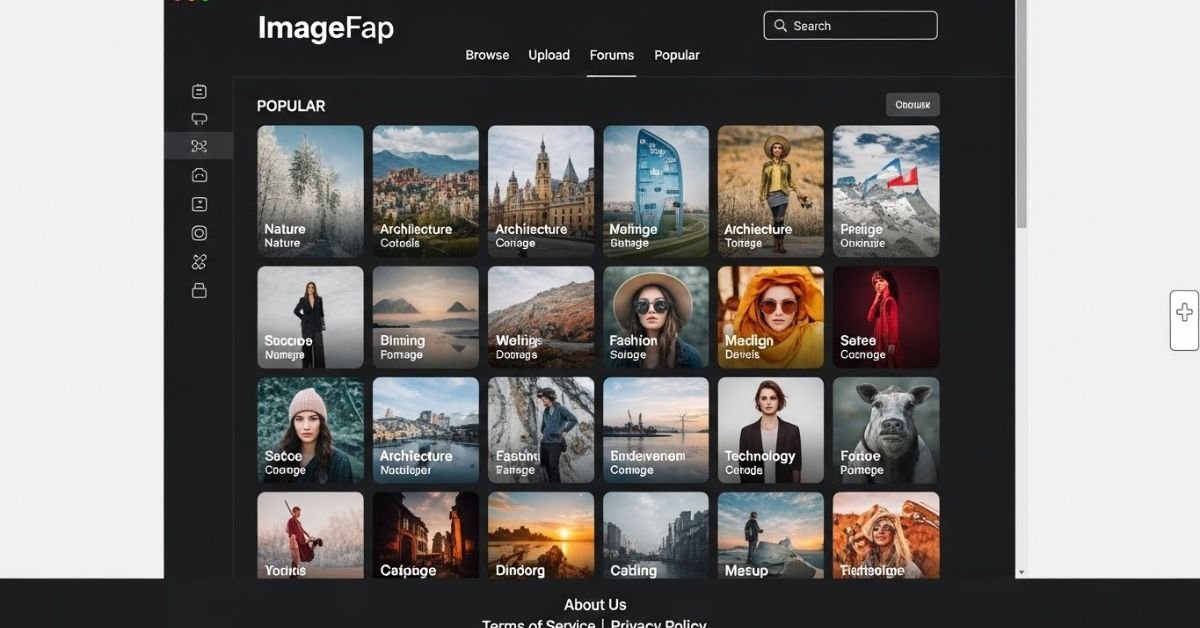This screenshot has height=628, width=1200.
Task: Open the presentation board icon in the sidebar
Action: click(199, 118)
